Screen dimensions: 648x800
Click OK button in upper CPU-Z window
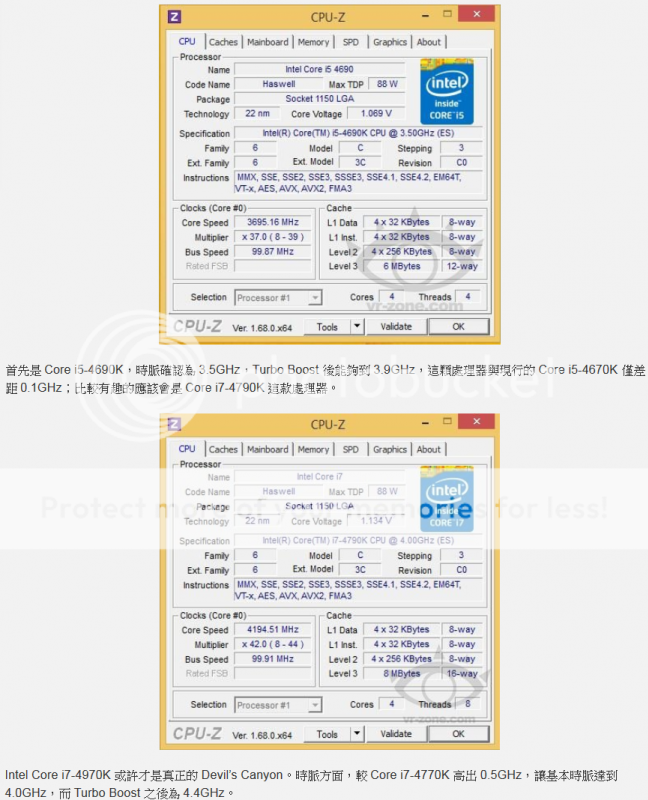459,327
